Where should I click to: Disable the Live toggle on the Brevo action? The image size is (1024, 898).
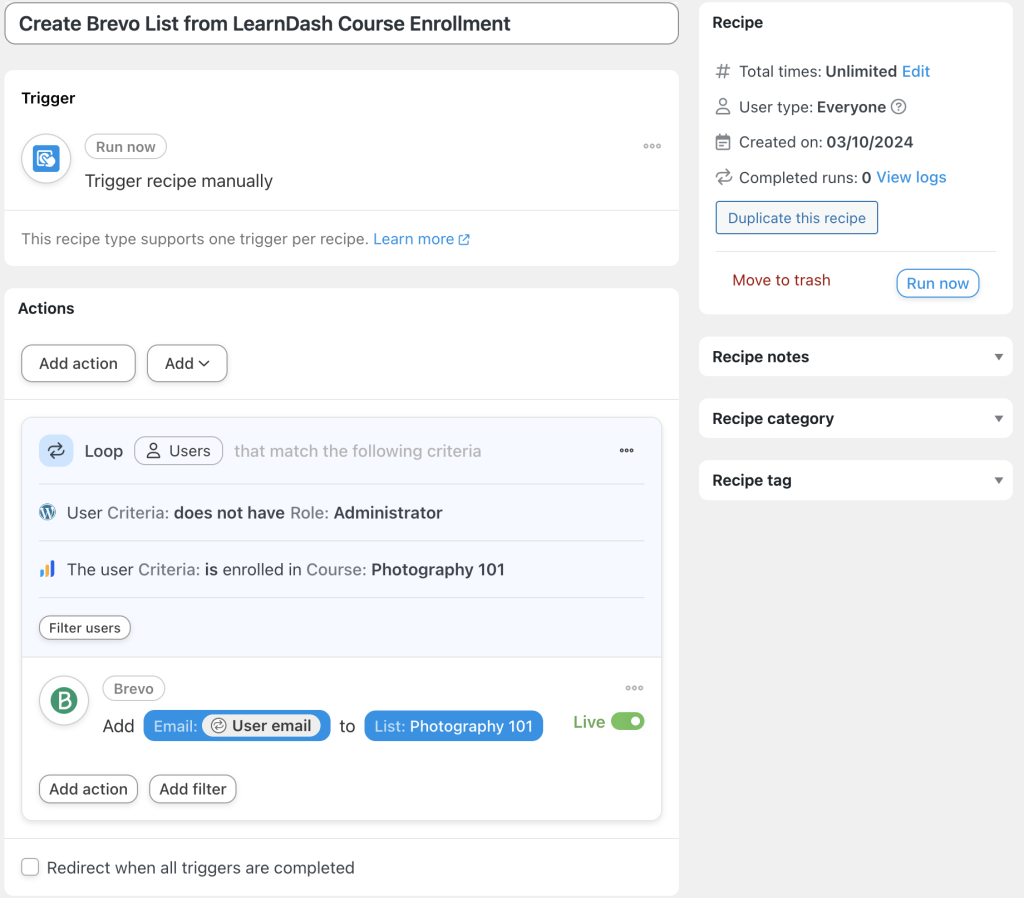[x=630, y=720]
